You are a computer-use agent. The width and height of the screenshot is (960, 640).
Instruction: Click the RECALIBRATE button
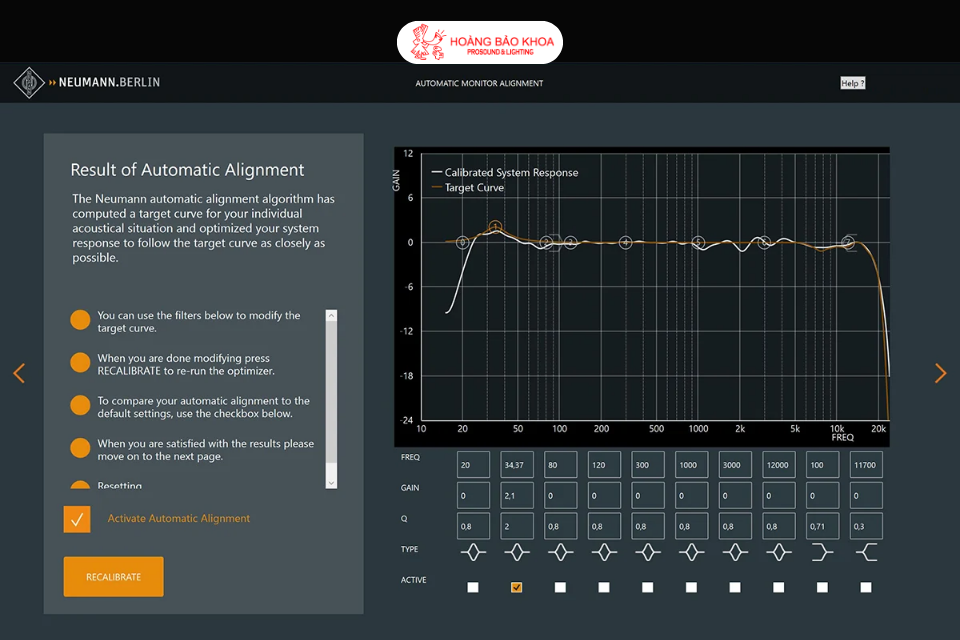tap(113, 577)
